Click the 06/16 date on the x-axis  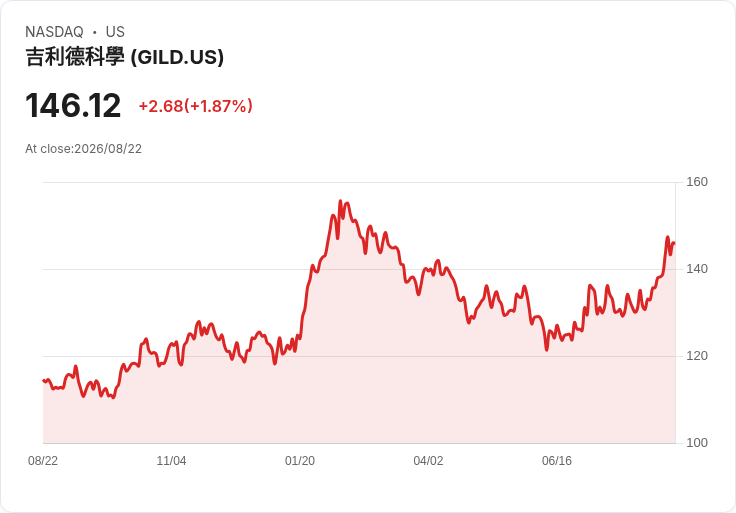557,461
